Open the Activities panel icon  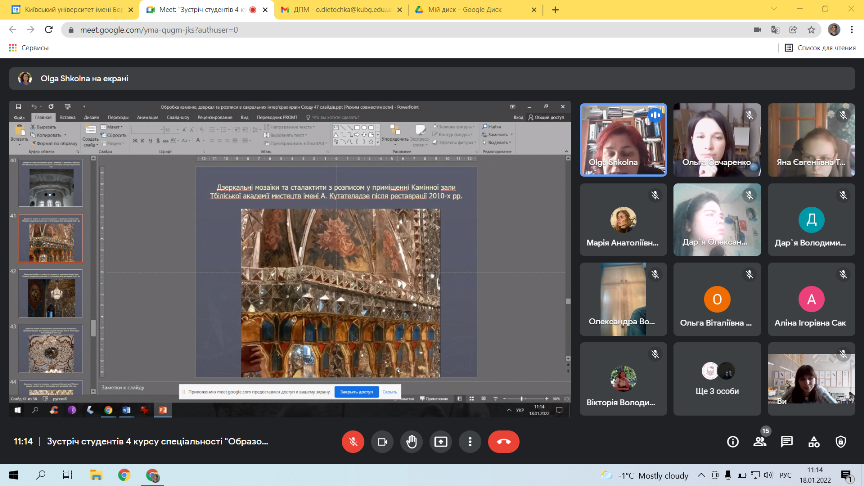click(814, 441)
